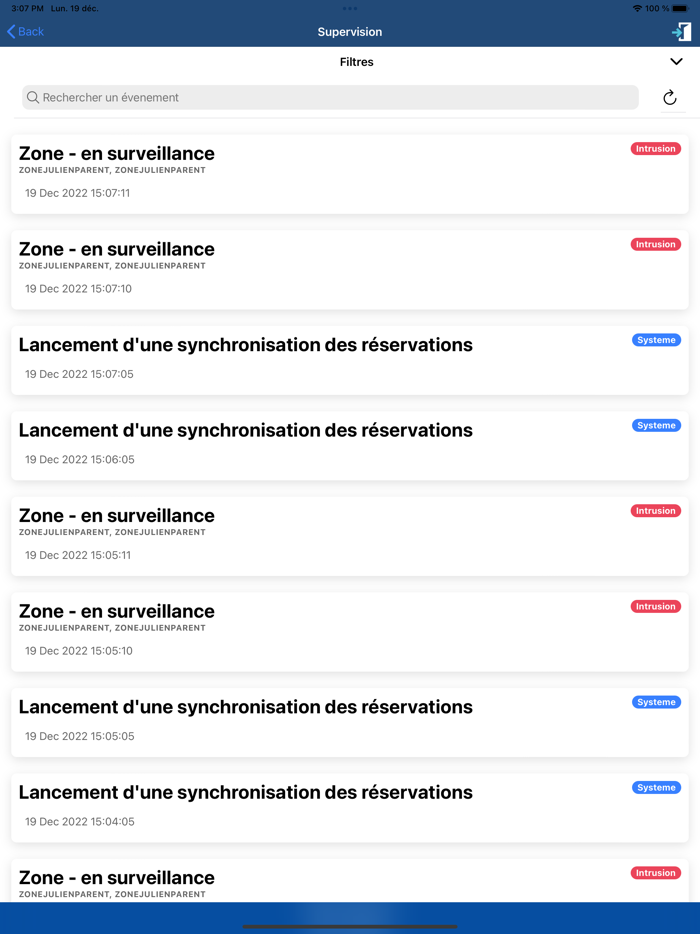
Task: Tap the back chevron icon in the navigation bar
Action: coord(10,31)
